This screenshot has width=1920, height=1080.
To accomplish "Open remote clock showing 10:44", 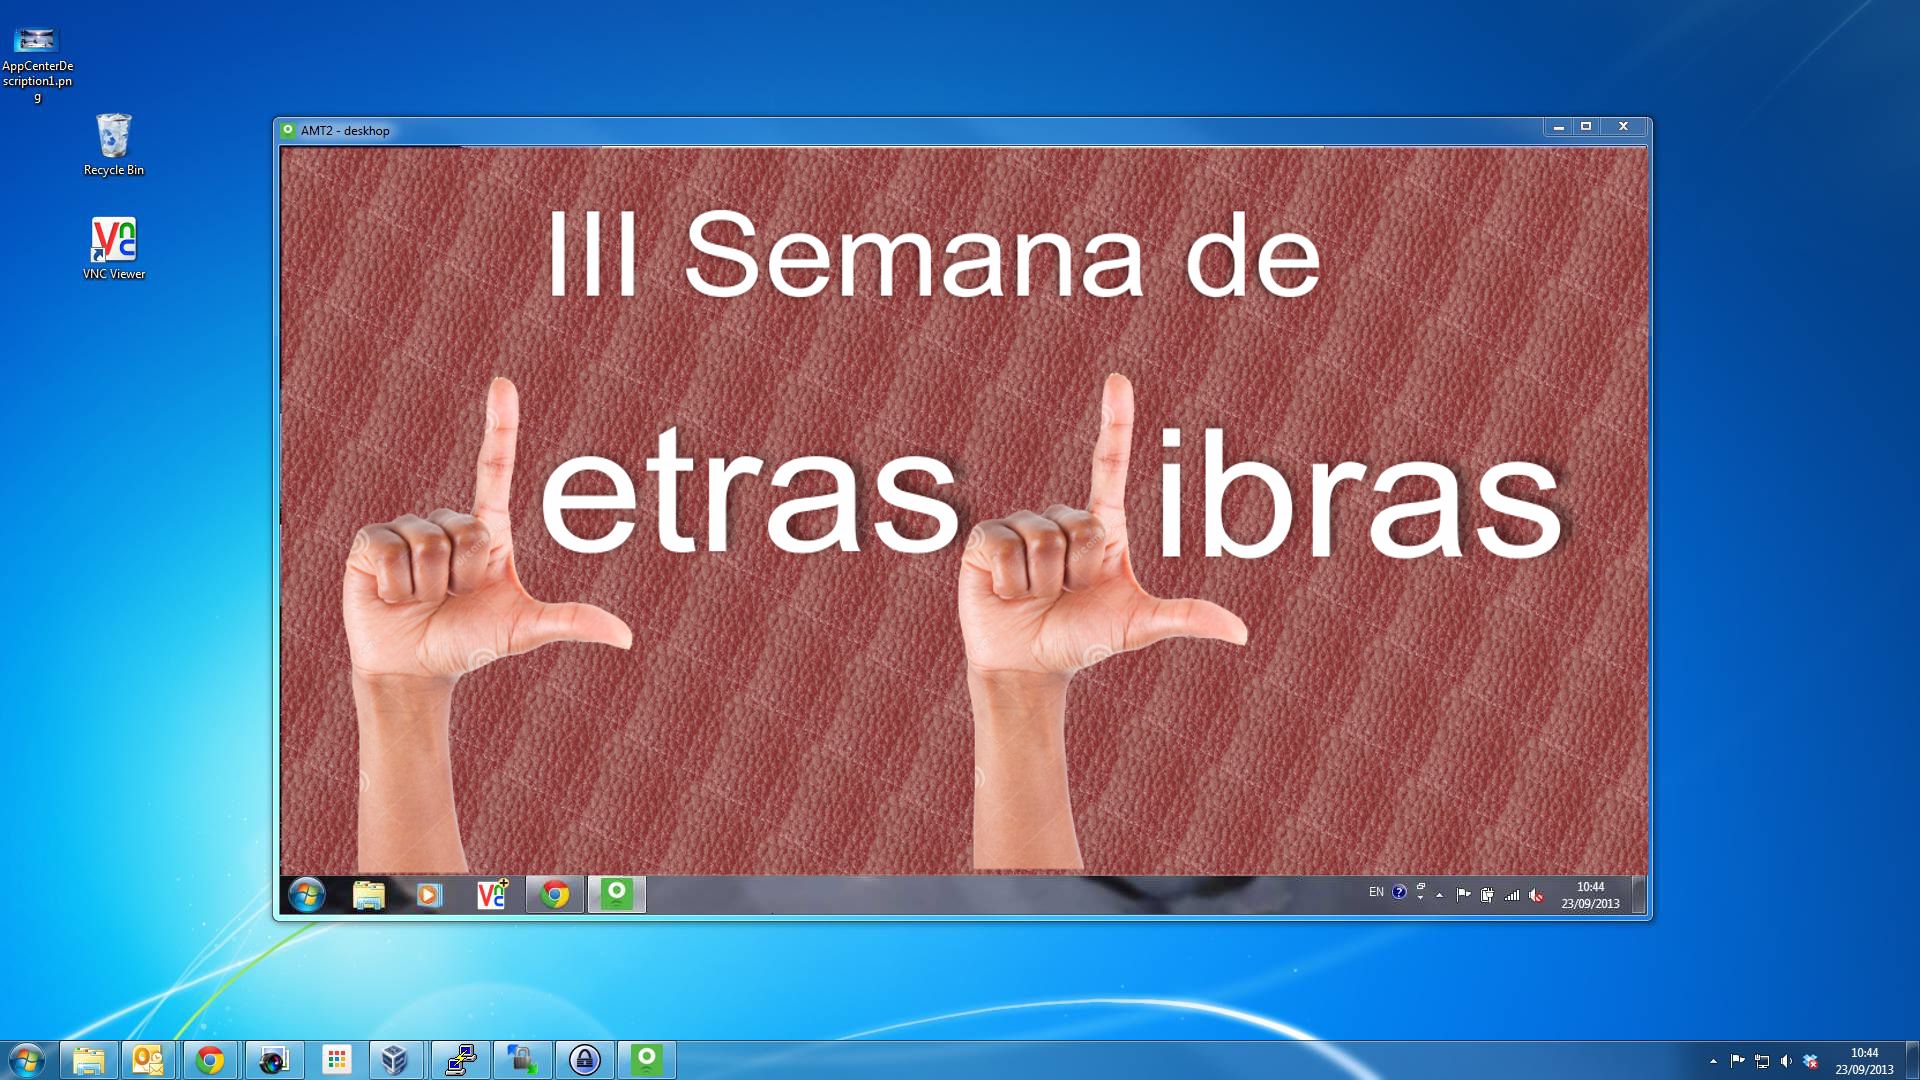I will 1590,895.
